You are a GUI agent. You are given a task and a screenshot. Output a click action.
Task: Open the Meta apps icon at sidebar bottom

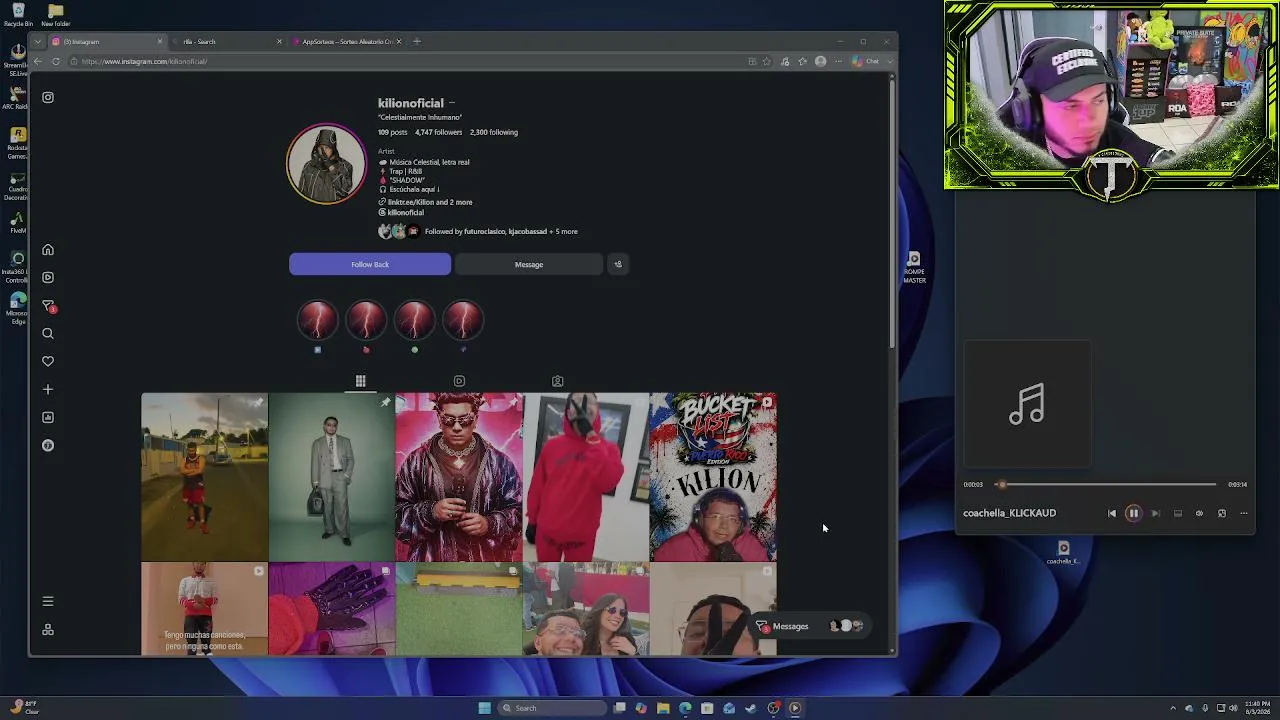point(48,630)
